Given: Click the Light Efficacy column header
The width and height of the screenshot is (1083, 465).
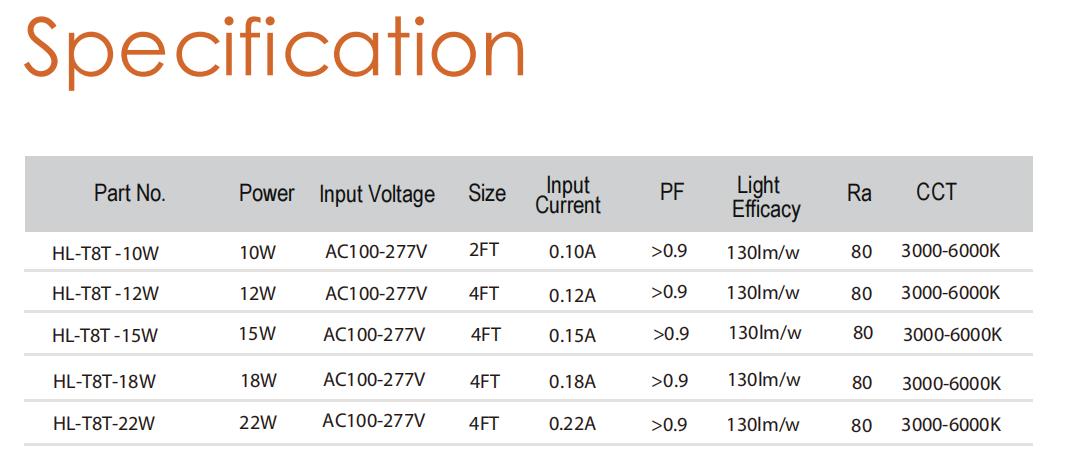Looking at the screenshot, I should [x=766, y=198].
